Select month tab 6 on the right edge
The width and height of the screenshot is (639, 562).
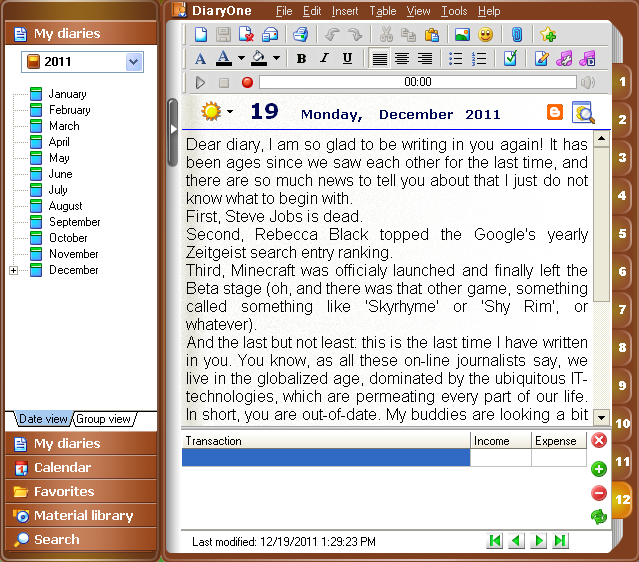point(622,271)
